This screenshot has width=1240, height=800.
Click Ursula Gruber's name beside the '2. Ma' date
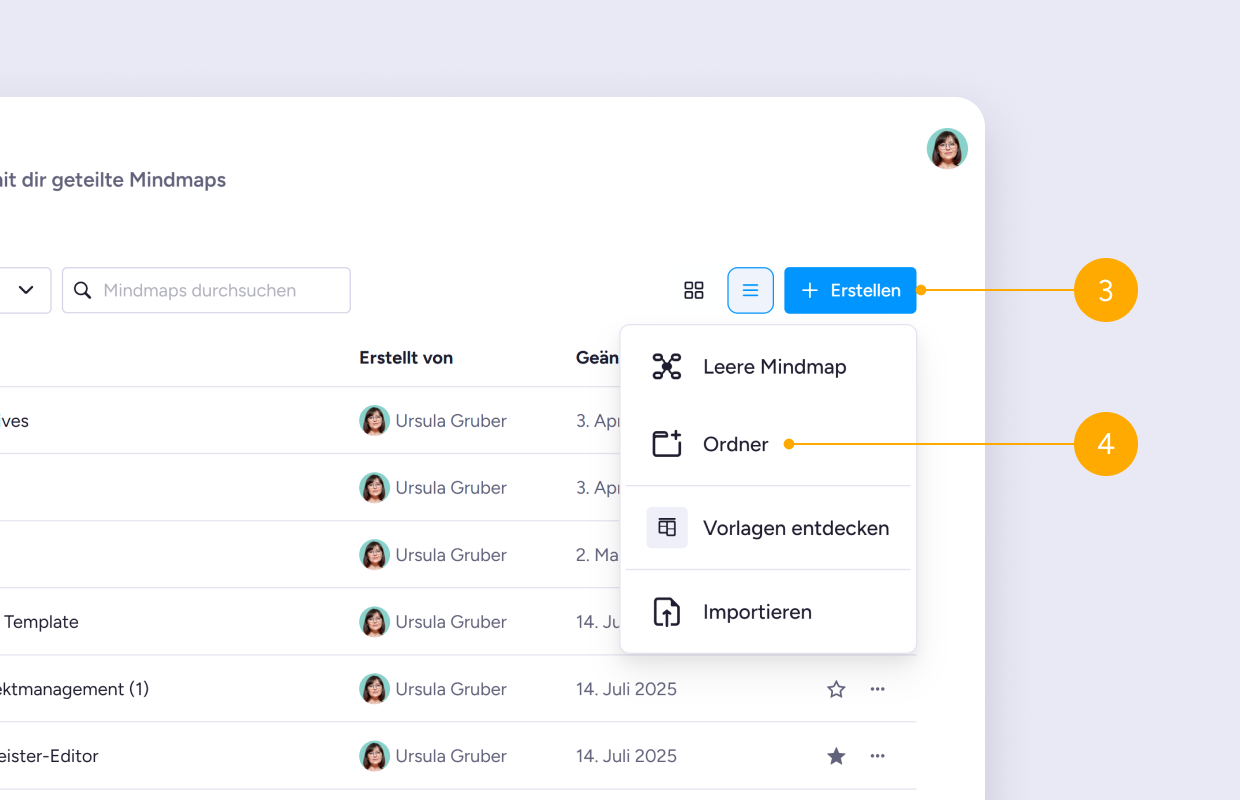[451, 555]
